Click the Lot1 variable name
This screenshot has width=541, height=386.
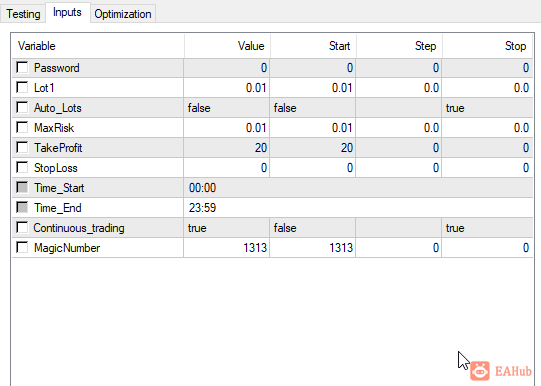pyautogui.click(x=44, y=88)
